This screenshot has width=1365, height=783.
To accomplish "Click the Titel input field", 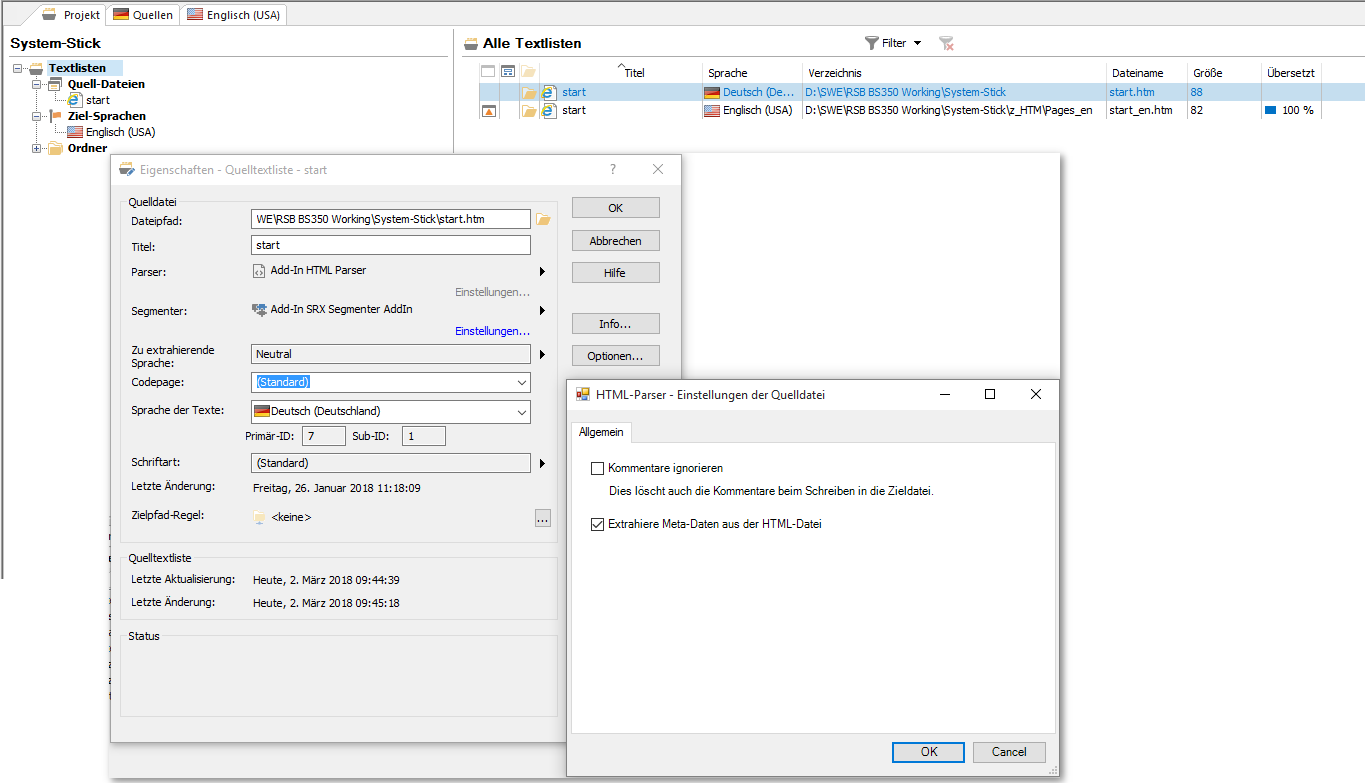I will coord(390,245).
